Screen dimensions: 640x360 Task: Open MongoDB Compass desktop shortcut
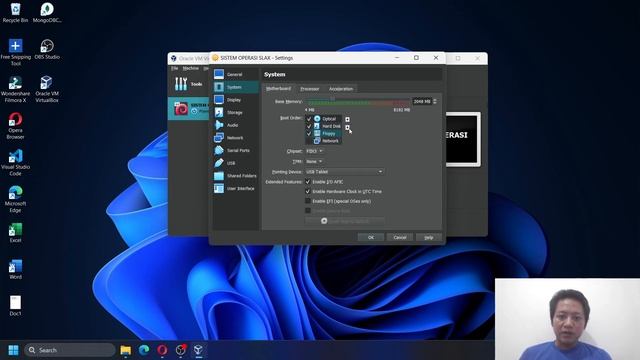[47, 12]
